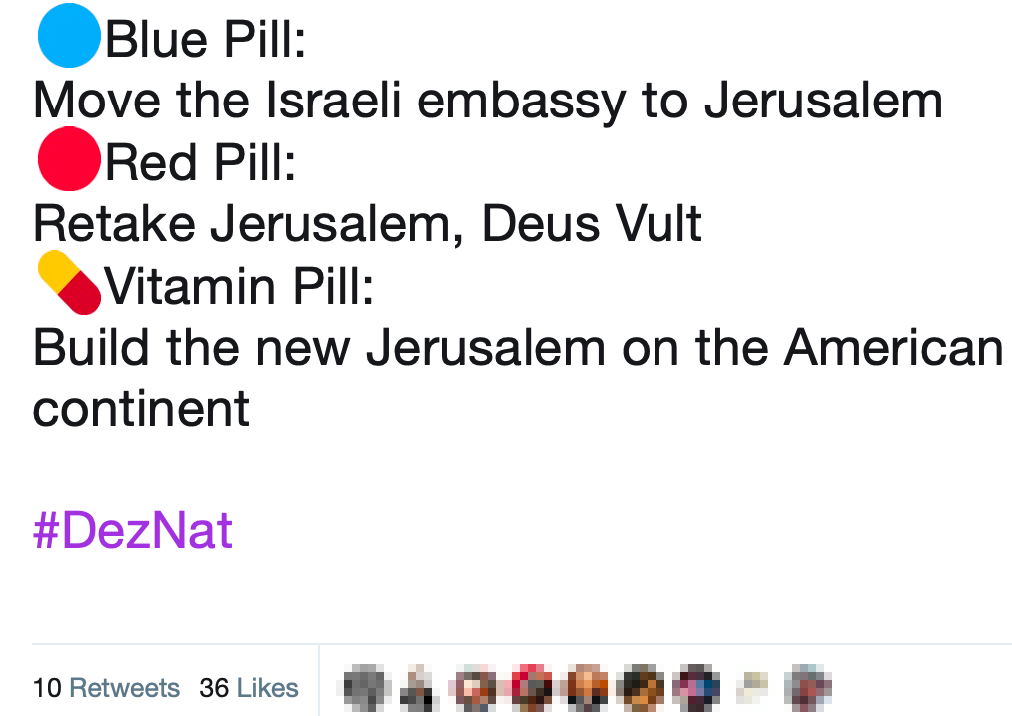Open the seventh pink-blue liker avatar
This screenshot has height=716, width=1012.
[696, 688]
